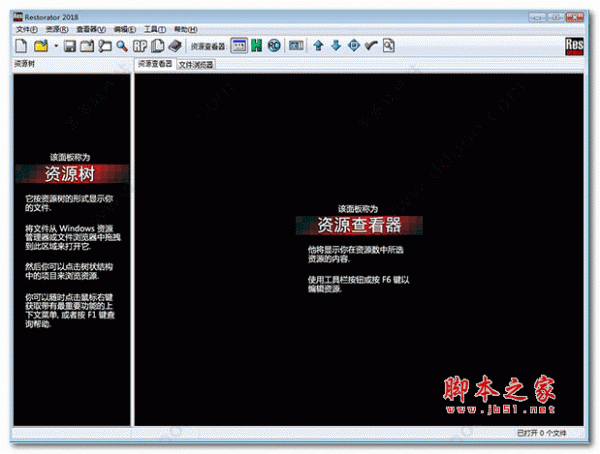This screenshot has width=600, height=454.
Task: Click the RP patch toolbar icon
Action: [140, 46]
